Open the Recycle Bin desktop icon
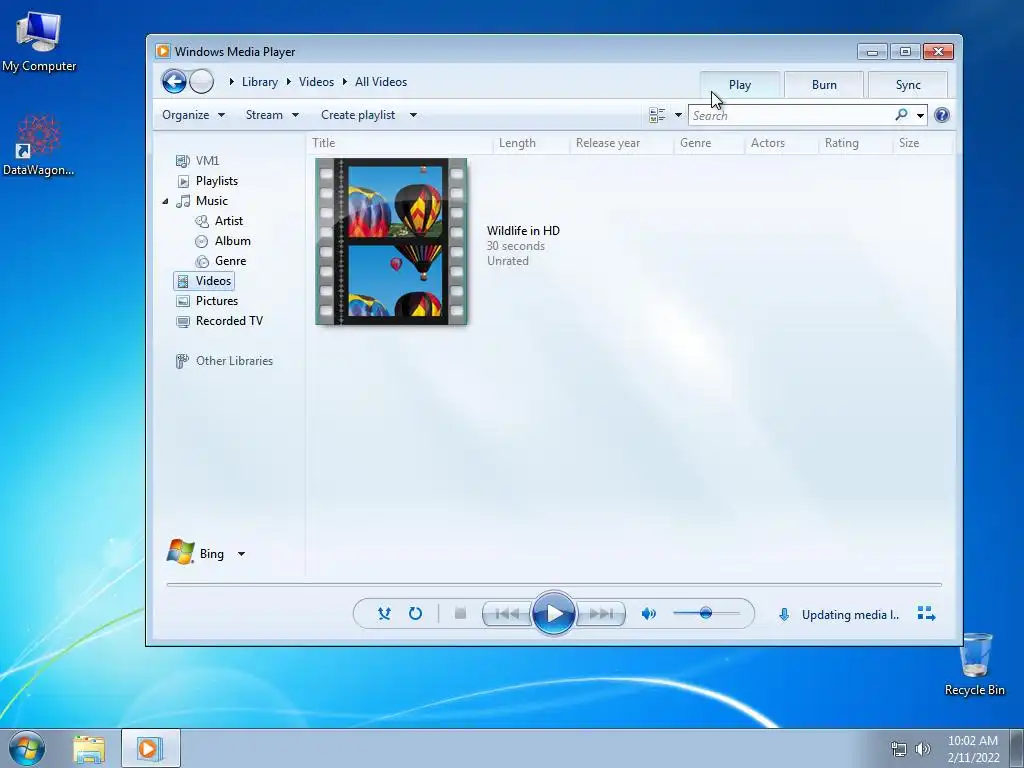The image size is (1024, 768). click(x=975, y=664)
